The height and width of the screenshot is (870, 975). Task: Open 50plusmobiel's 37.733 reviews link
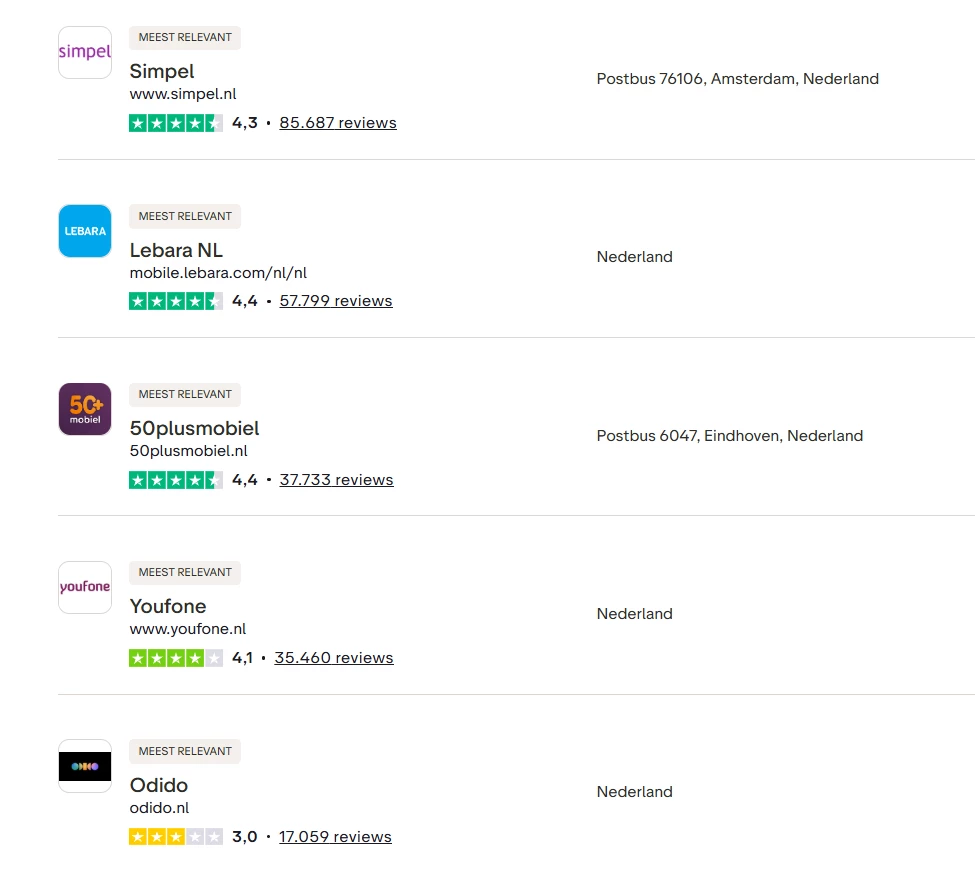336,480
